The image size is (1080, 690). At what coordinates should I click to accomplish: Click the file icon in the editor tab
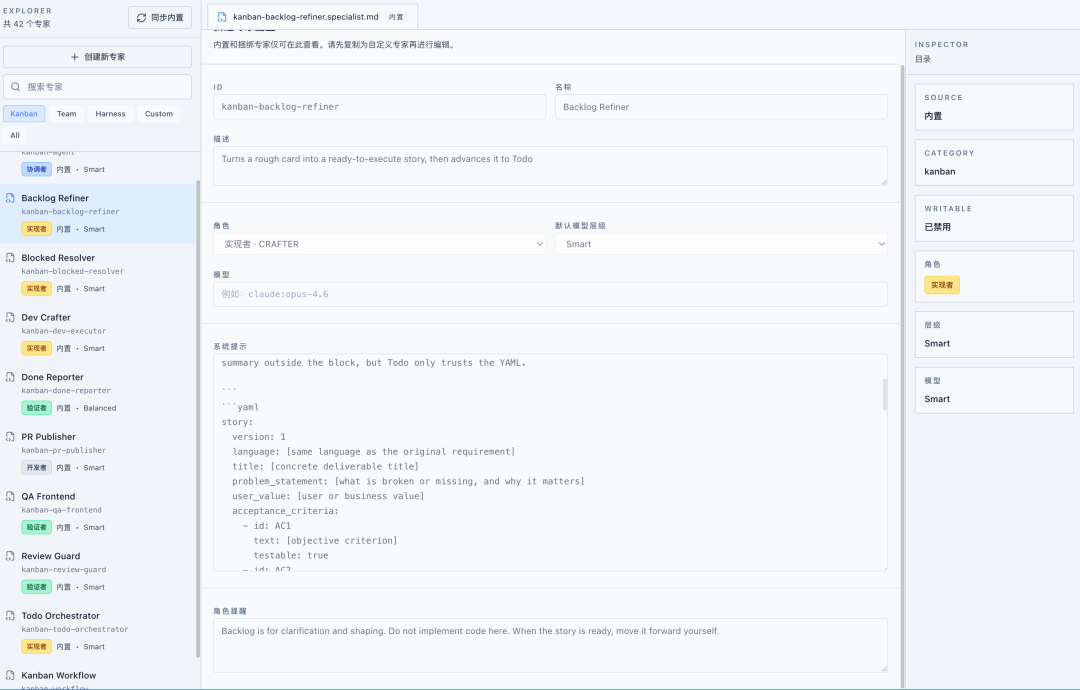222,17
